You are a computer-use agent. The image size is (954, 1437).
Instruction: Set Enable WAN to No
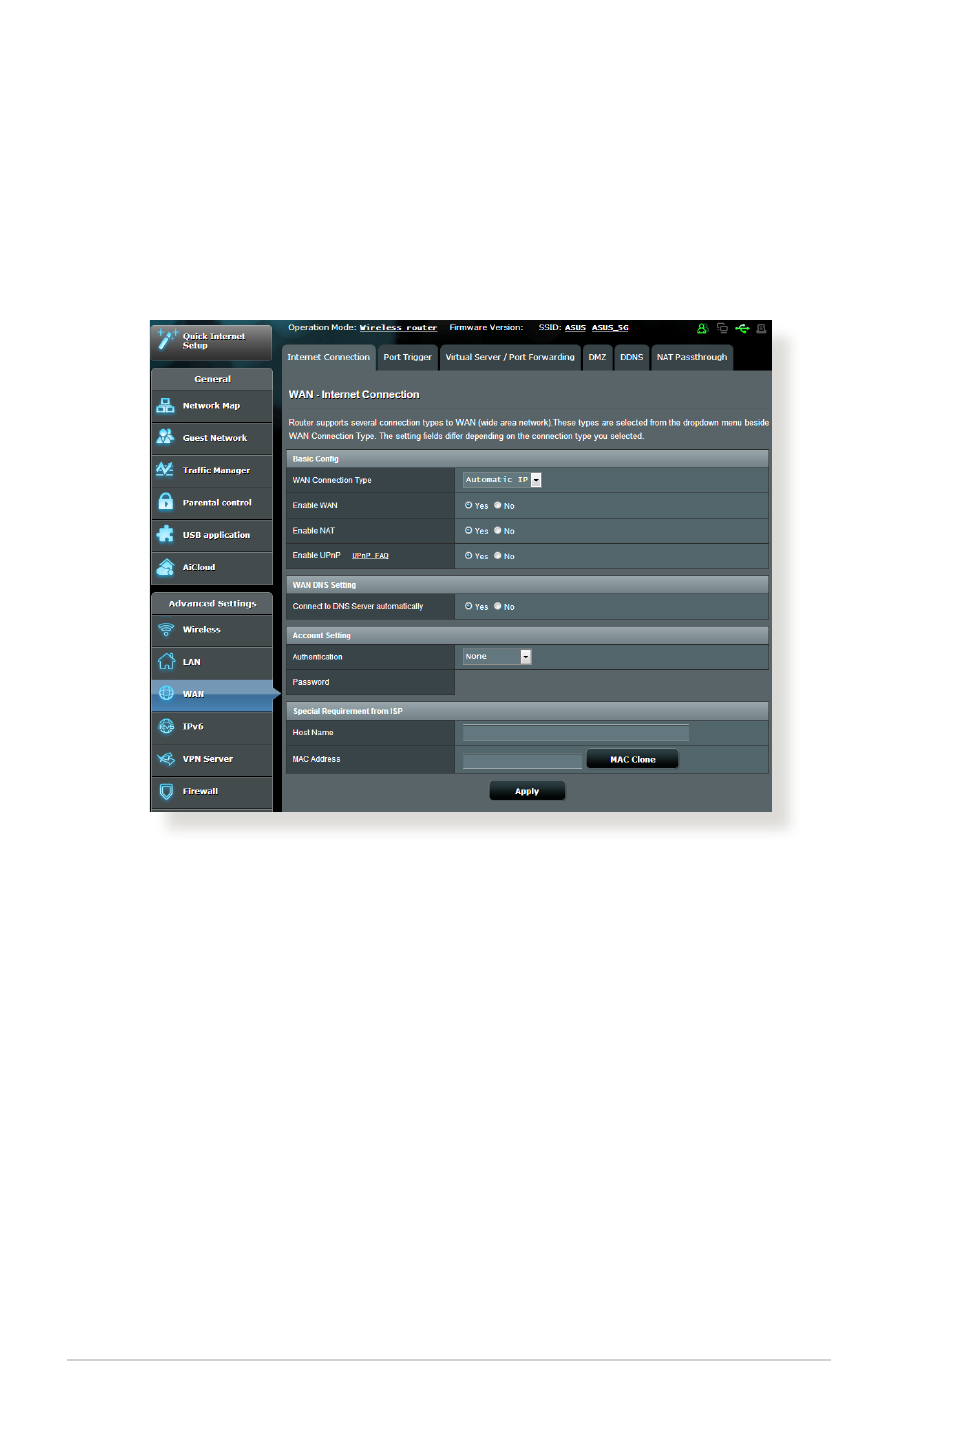point(497,505)
